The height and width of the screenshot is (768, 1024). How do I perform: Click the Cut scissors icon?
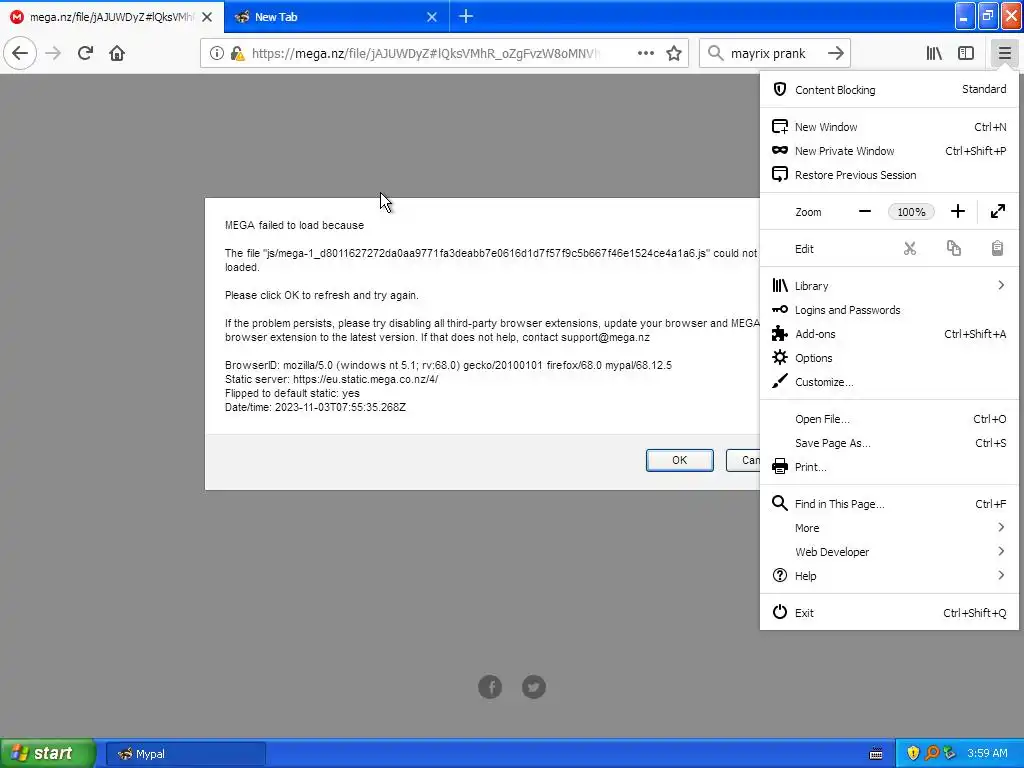click(910, 249)
